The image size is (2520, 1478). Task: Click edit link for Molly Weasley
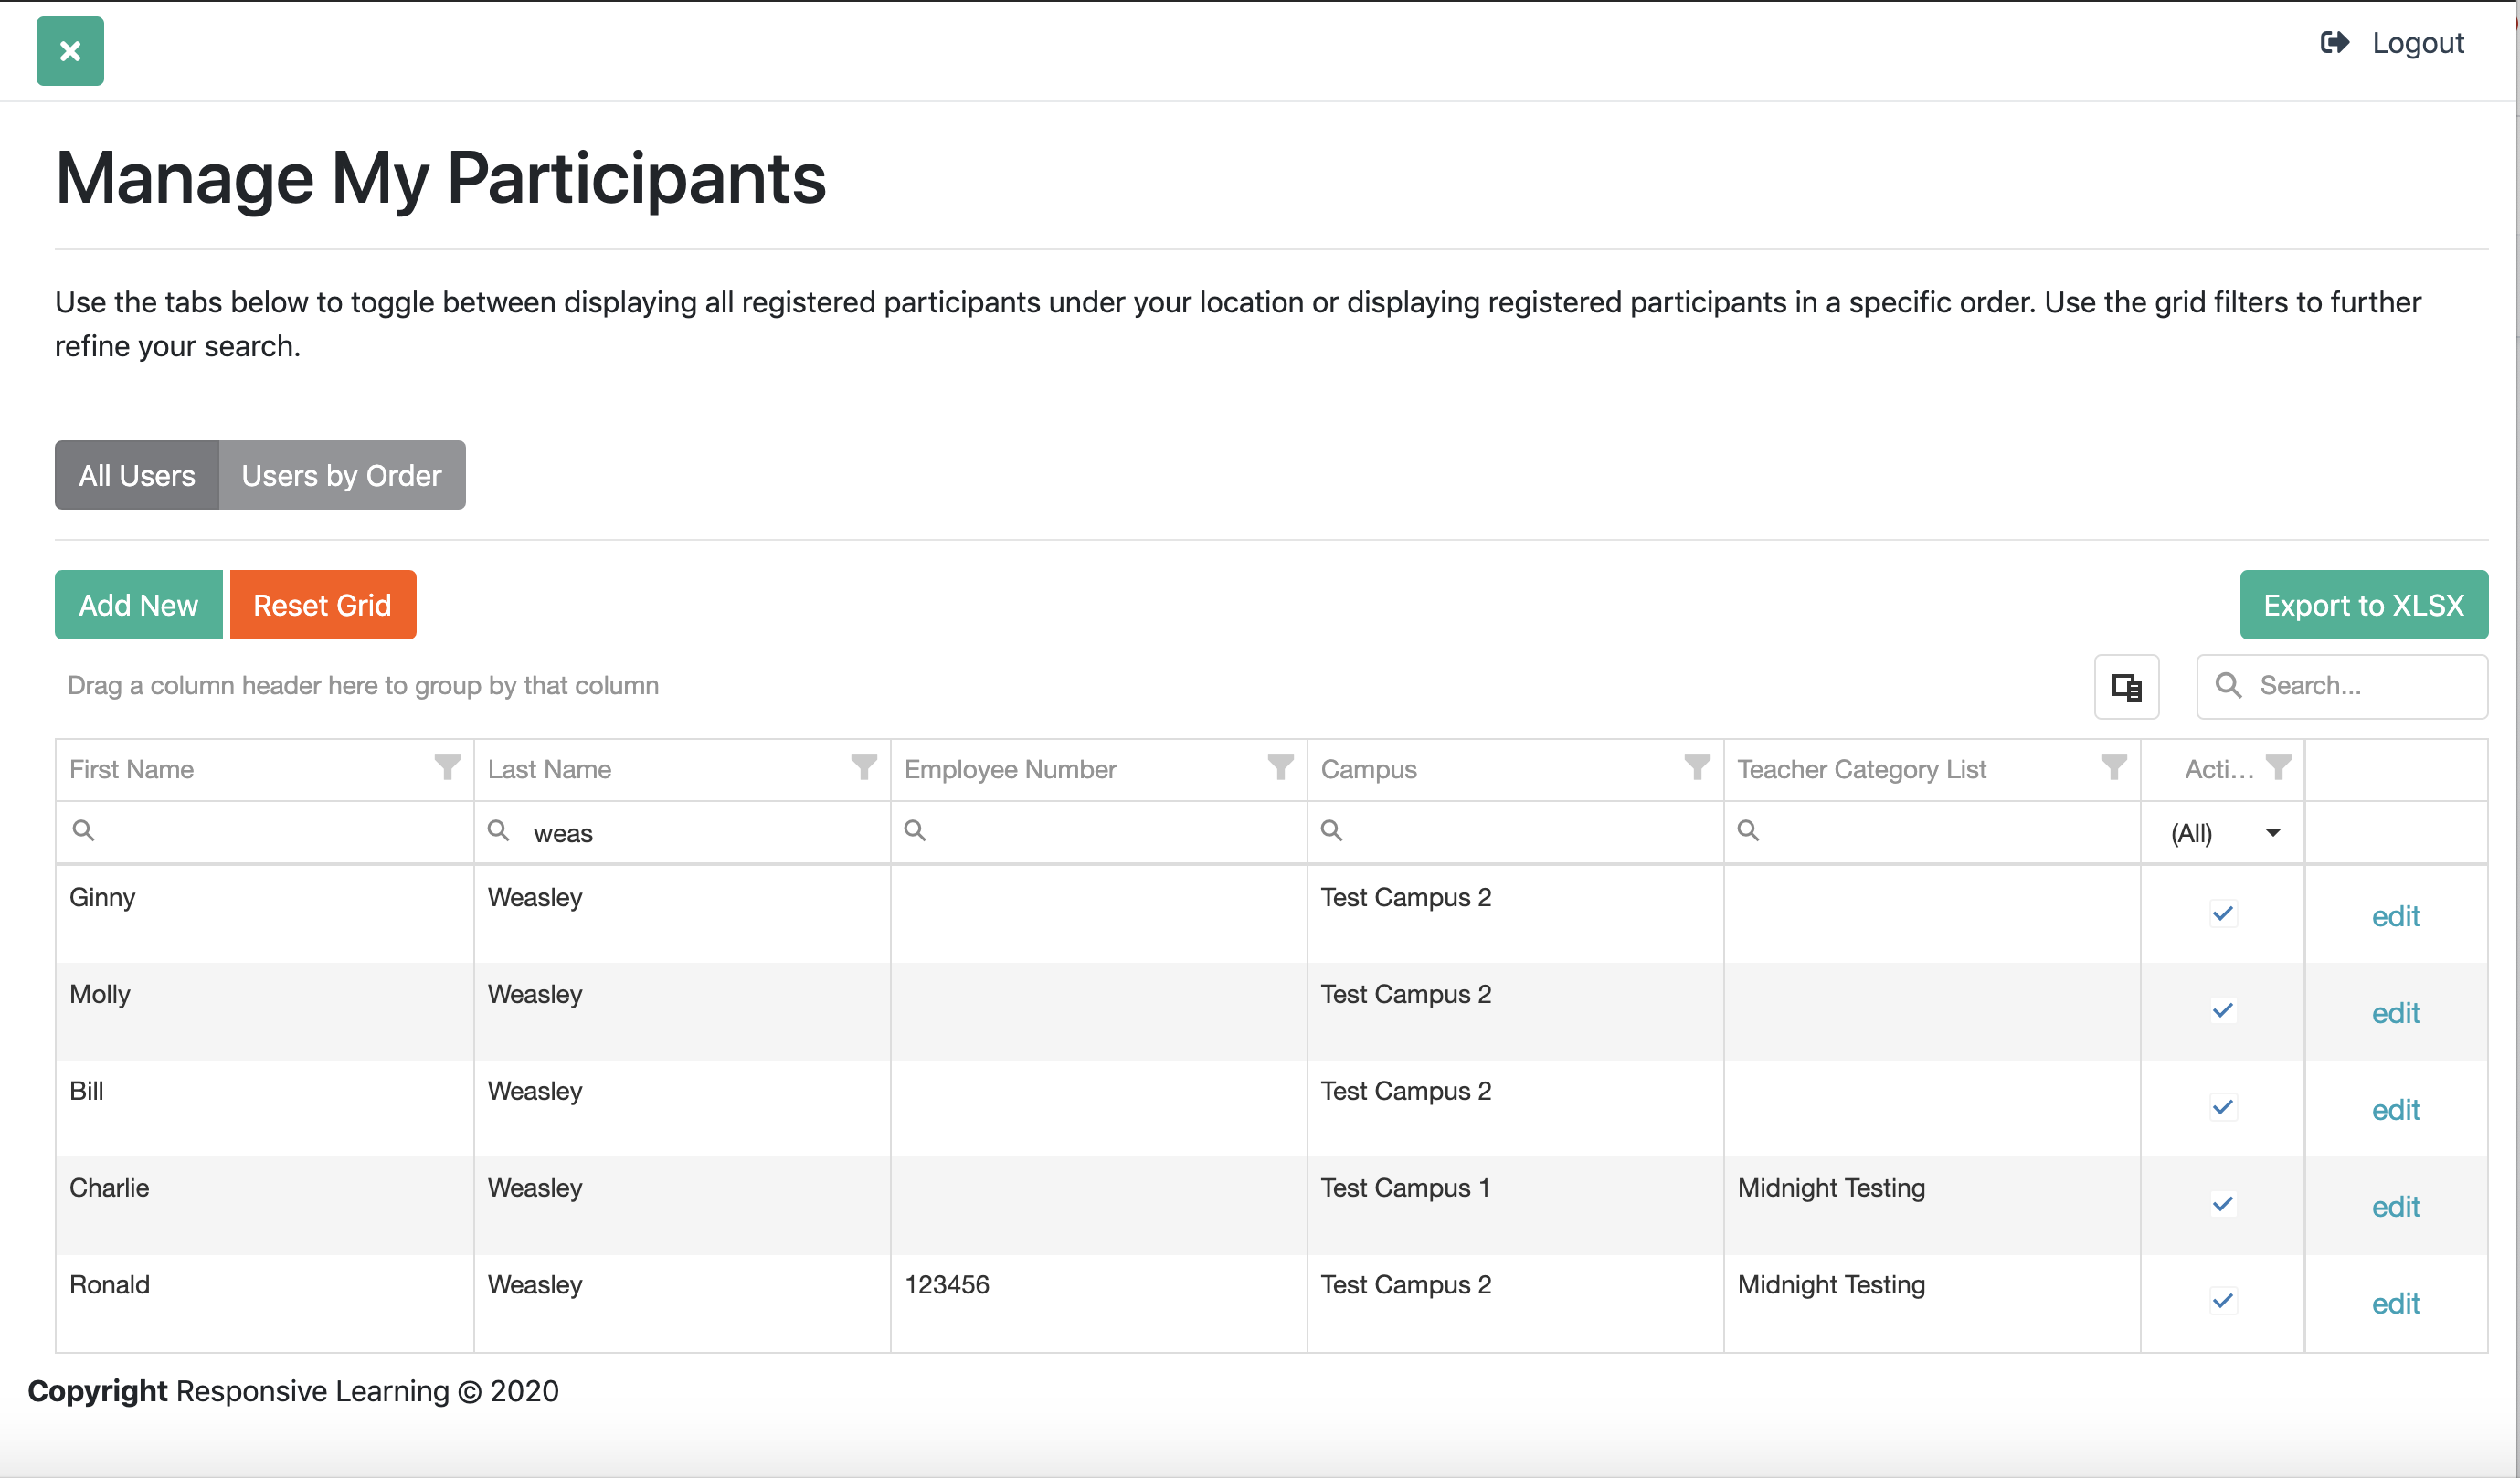(2395, 1013)
